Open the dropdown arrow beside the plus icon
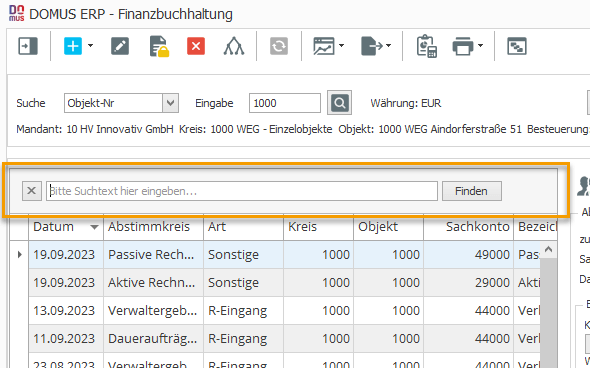590x368 pixels. [91, 46]
